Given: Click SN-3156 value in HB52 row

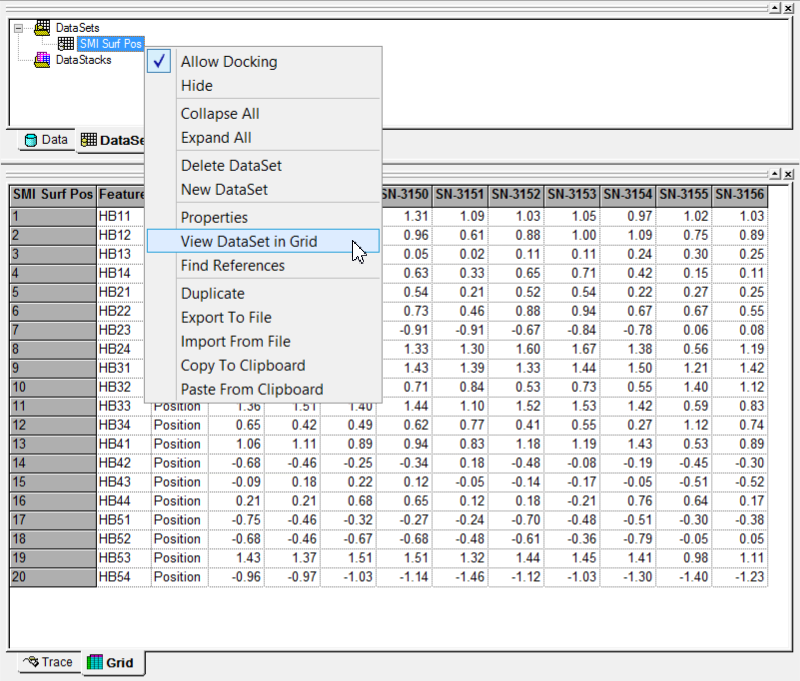Looking at the screenshot, I should (x=740, y=539).
